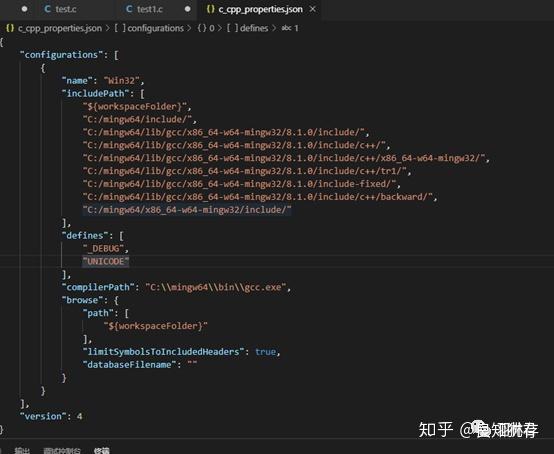
Task: Click the C file icon on test1.c tab
Action: pyautogui.click(x=129, y=9)
